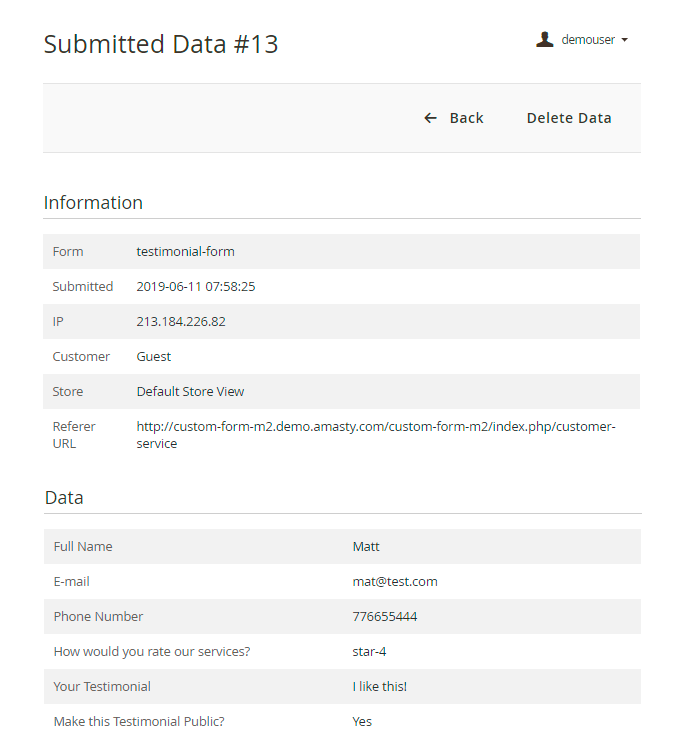Click the Full Name value Matt
The height and width of the screenshot is (749, 684).
pyautogui.click(x=366, y=547)
